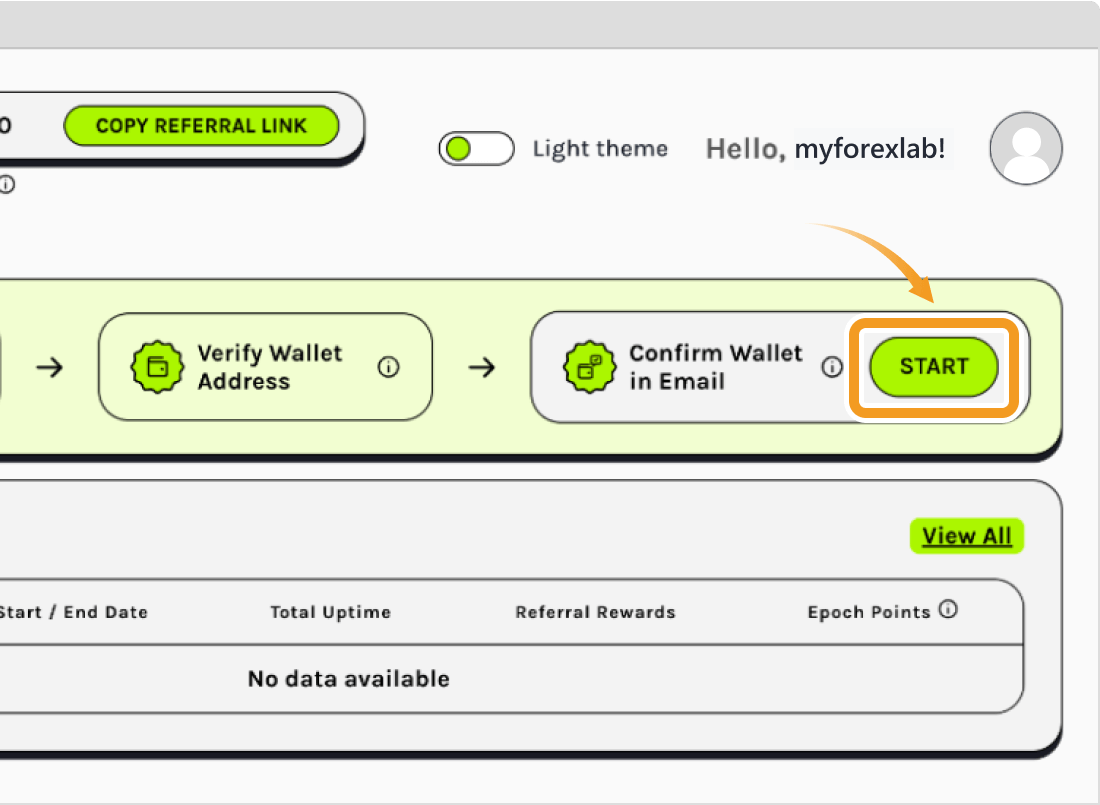The height and width of the screenshot is (805, 1100).
Task: Select the Verify Wallet Address step card
Action: coord(265,367)
